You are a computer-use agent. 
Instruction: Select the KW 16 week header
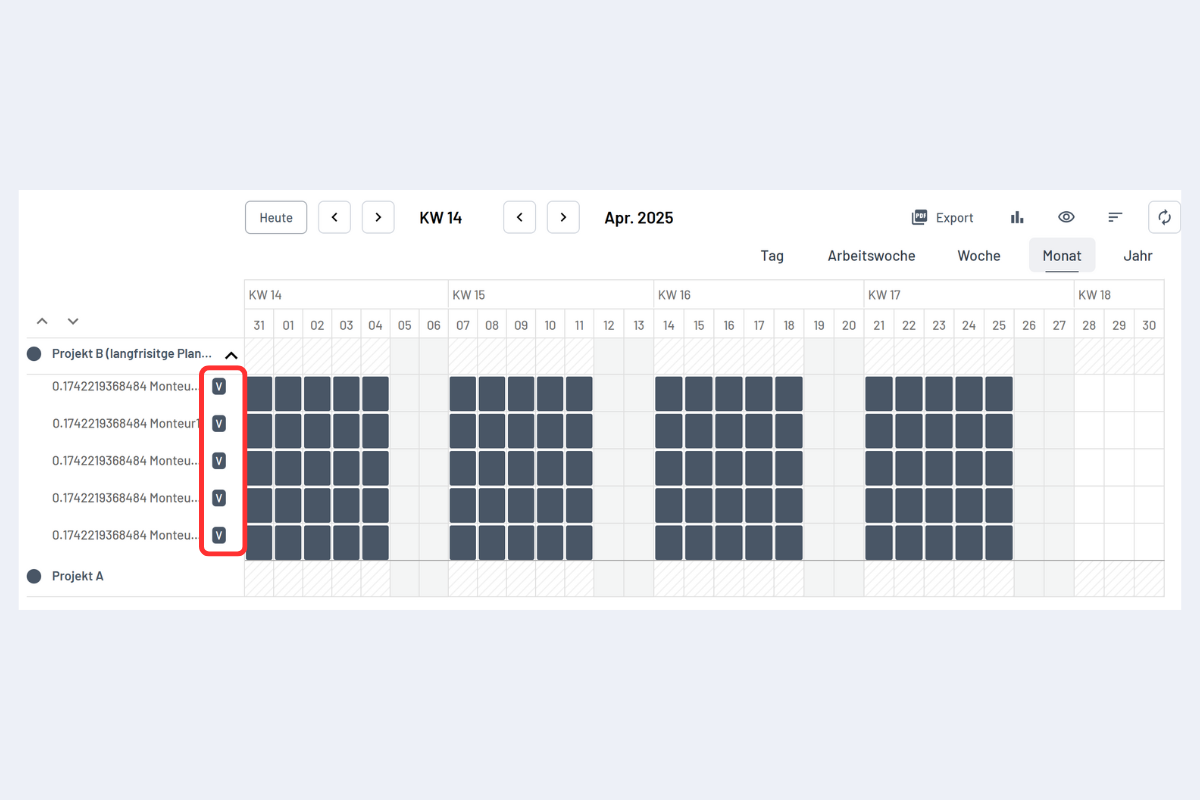coord(674,295)
